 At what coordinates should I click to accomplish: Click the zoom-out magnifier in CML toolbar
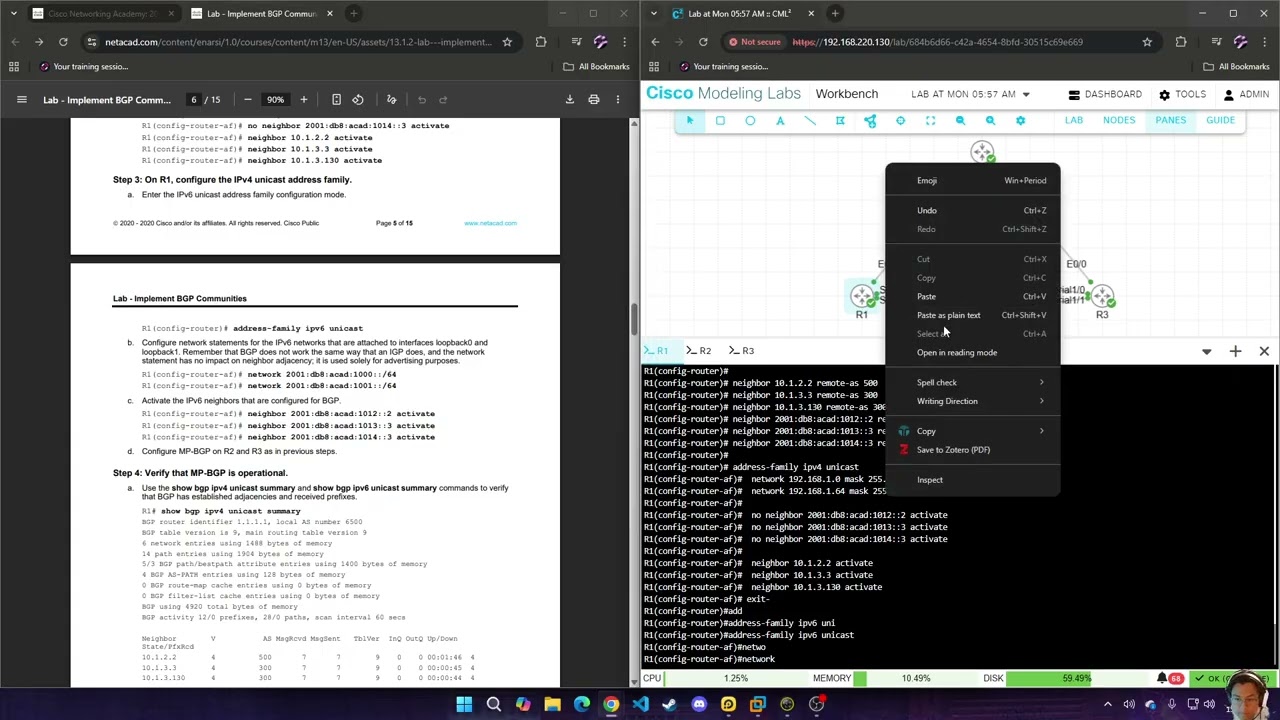(x=960, y=121)
